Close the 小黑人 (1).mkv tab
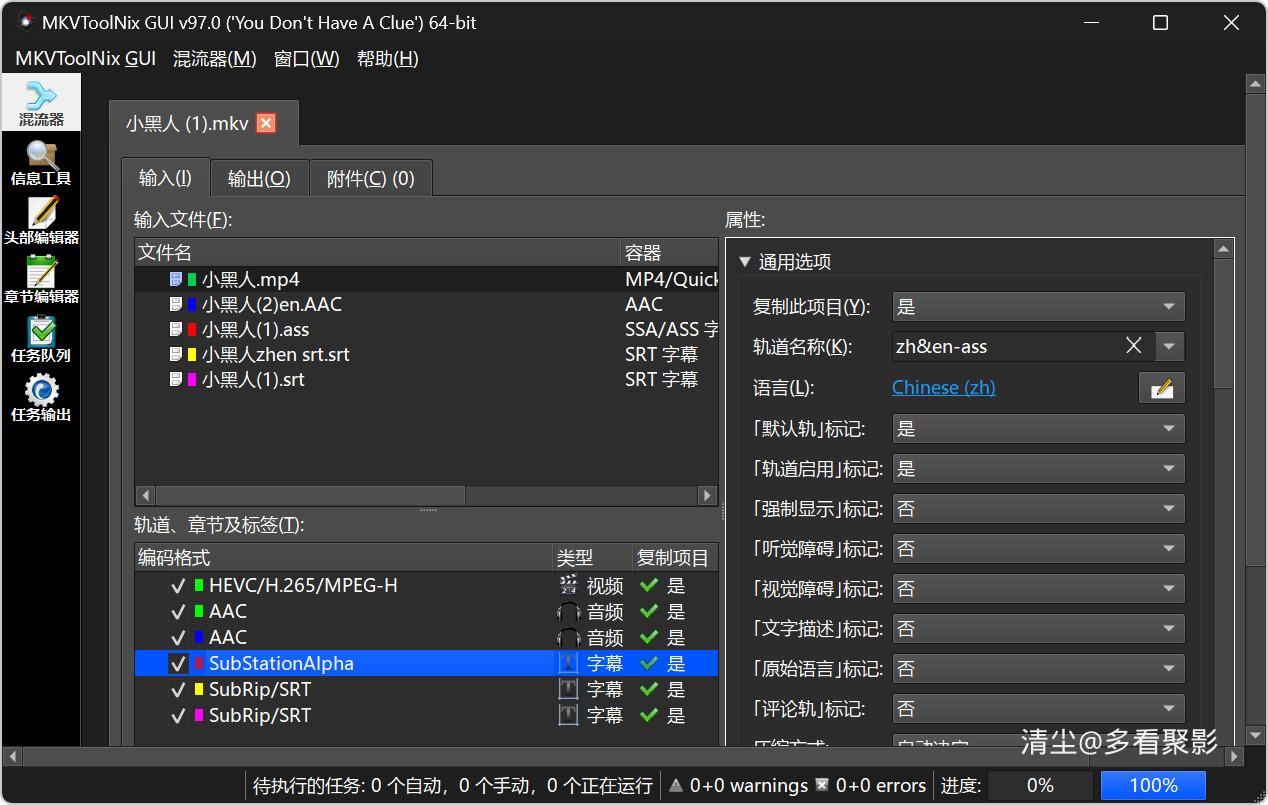 tap(266, 123)
